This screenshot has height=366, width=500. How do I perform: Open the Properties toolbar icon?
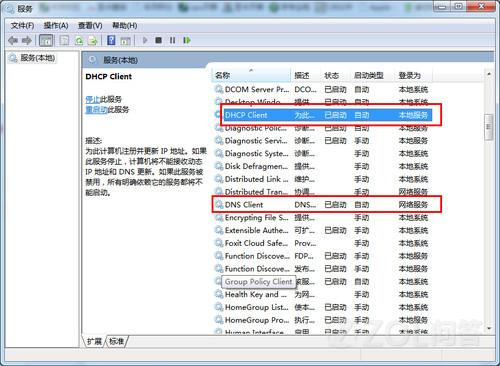tap(64, 40)
